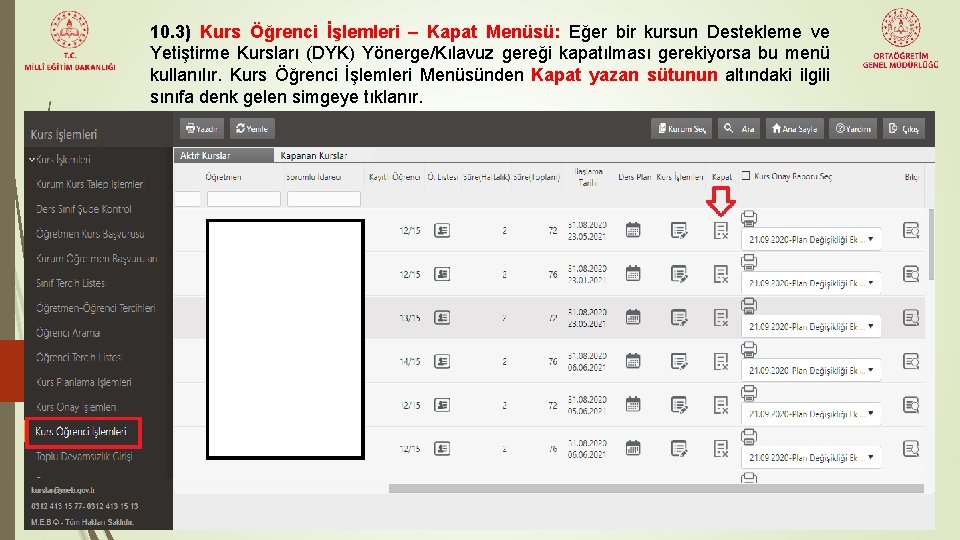Open Kurs İşlemleri icon in 12/15 row ending 06.06.2021

pos(679,449)
